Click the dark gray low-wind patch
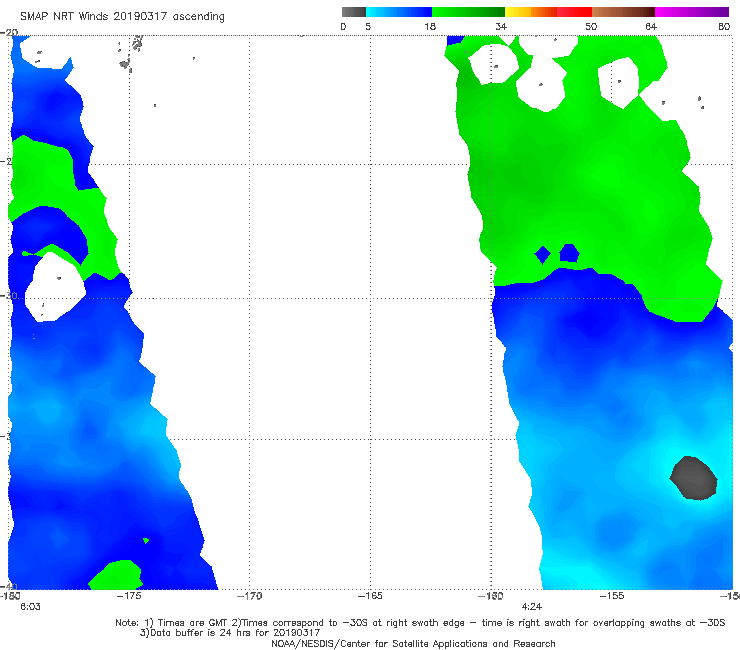This screenshot has width=740, height=650. pyautogui.click(x=694, y=478)
